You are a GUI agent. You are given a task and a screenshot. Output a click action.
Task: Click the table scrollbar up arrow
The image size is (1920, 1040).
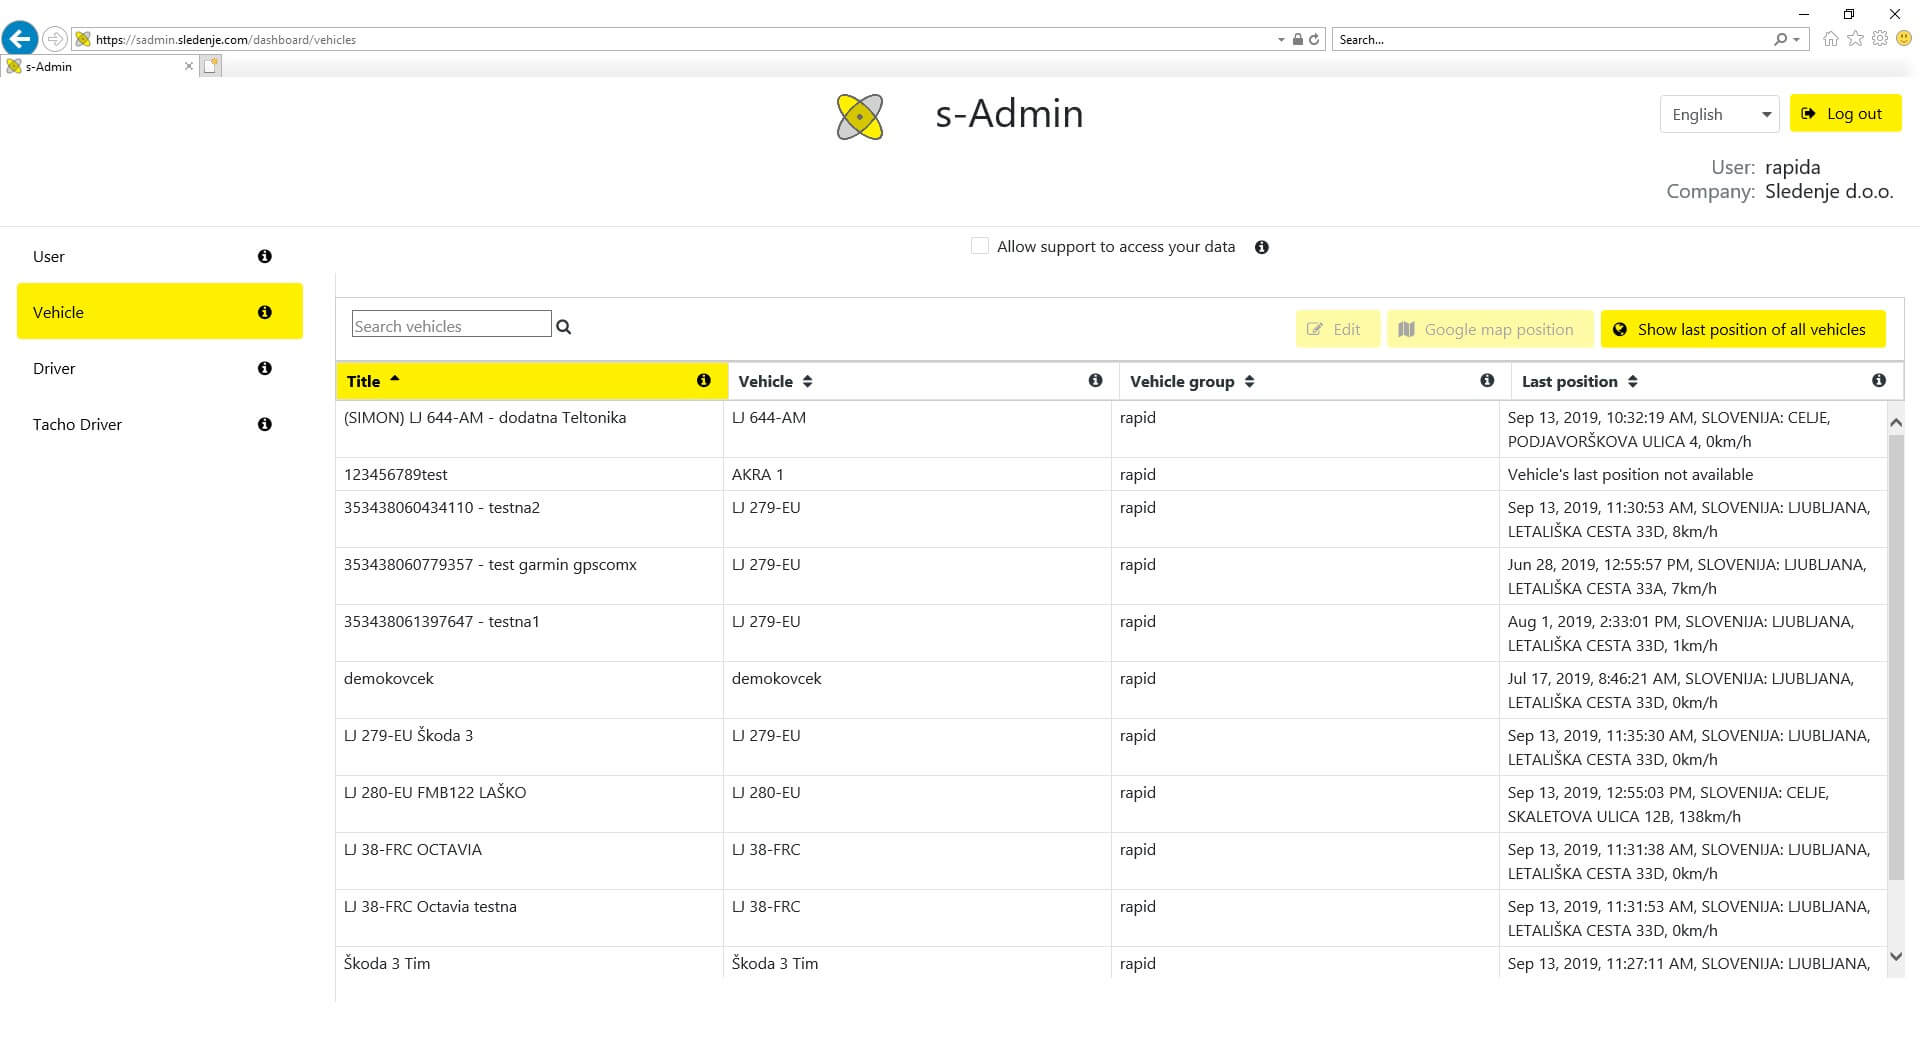[1895, 422]
